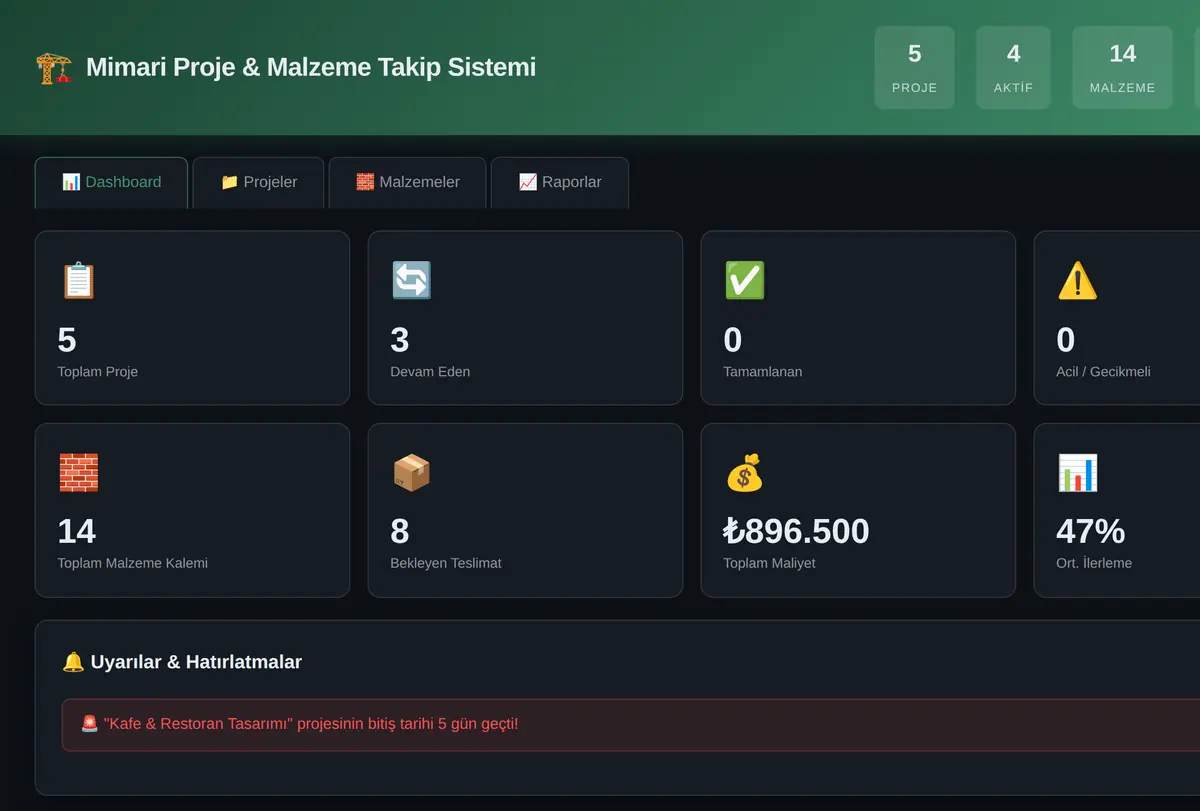1200x811 pixels.
Task: Click the Toplam Maliyet label
Action: pos(769,563)
